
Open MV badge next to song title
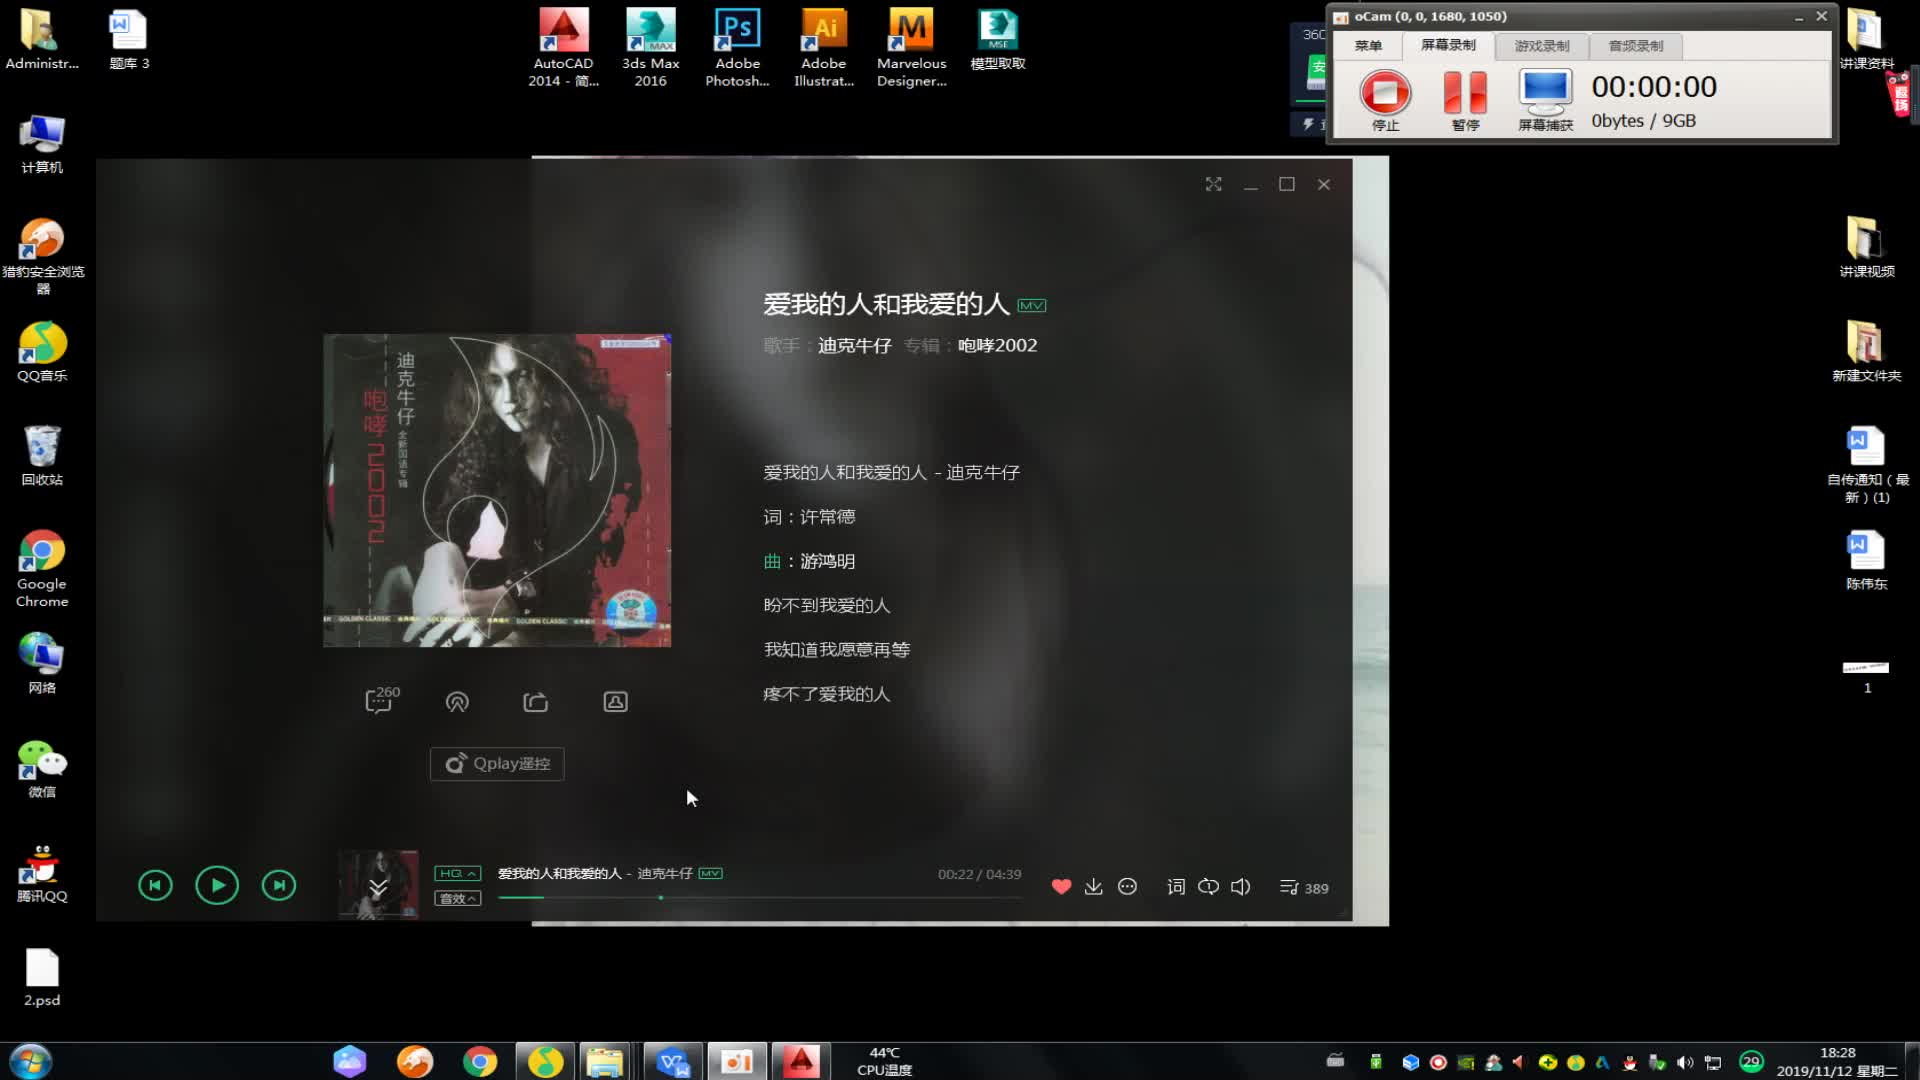1031,306
